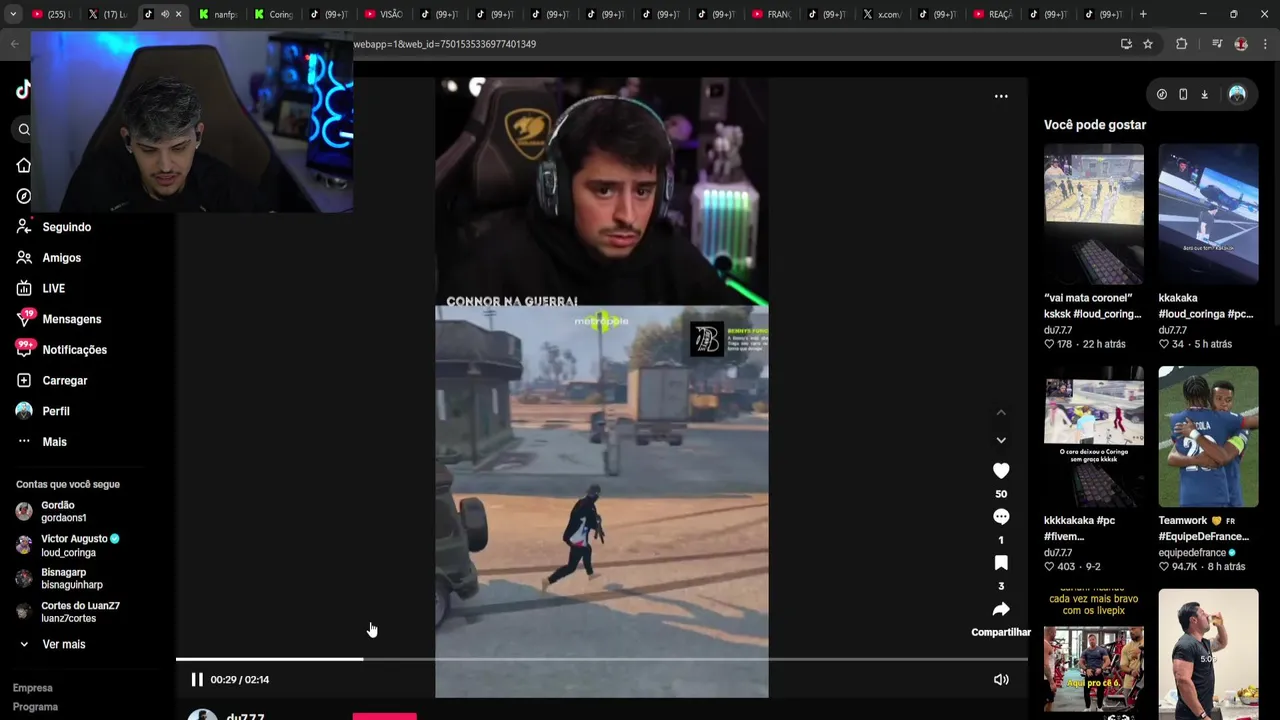Open the Chrome profile avatar in toolbar
This screenshot has height=720, width=1280.
click(1241, 44)
